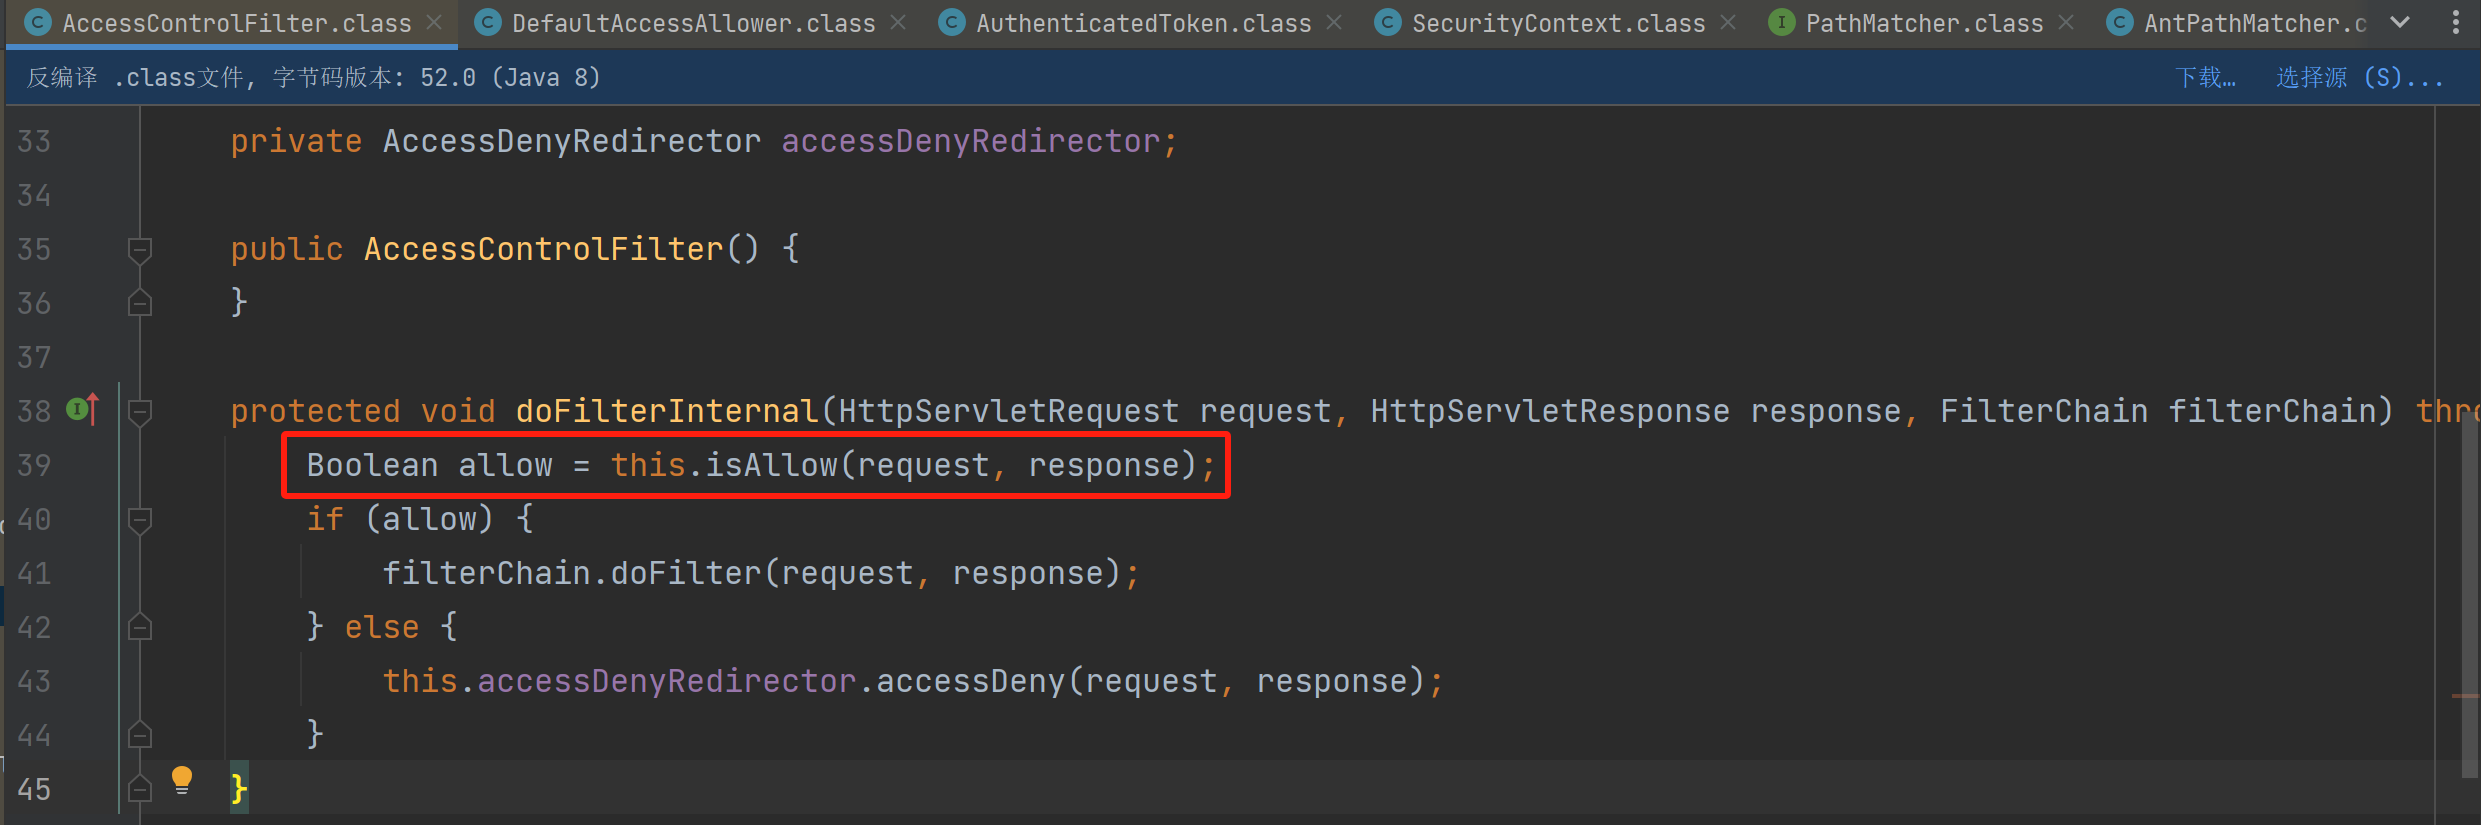Click the orange error stripe mark on scrollbar
This screenshot has width=2481, height=825.
point(2465,696)
